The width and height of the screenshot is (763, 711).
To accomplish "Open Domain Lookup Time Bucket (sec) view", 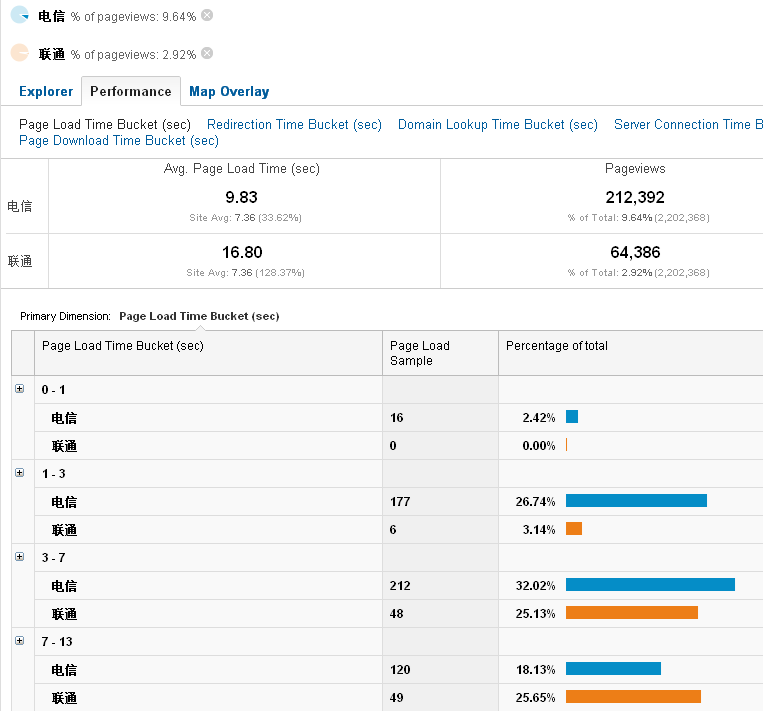I will [497, 125].
